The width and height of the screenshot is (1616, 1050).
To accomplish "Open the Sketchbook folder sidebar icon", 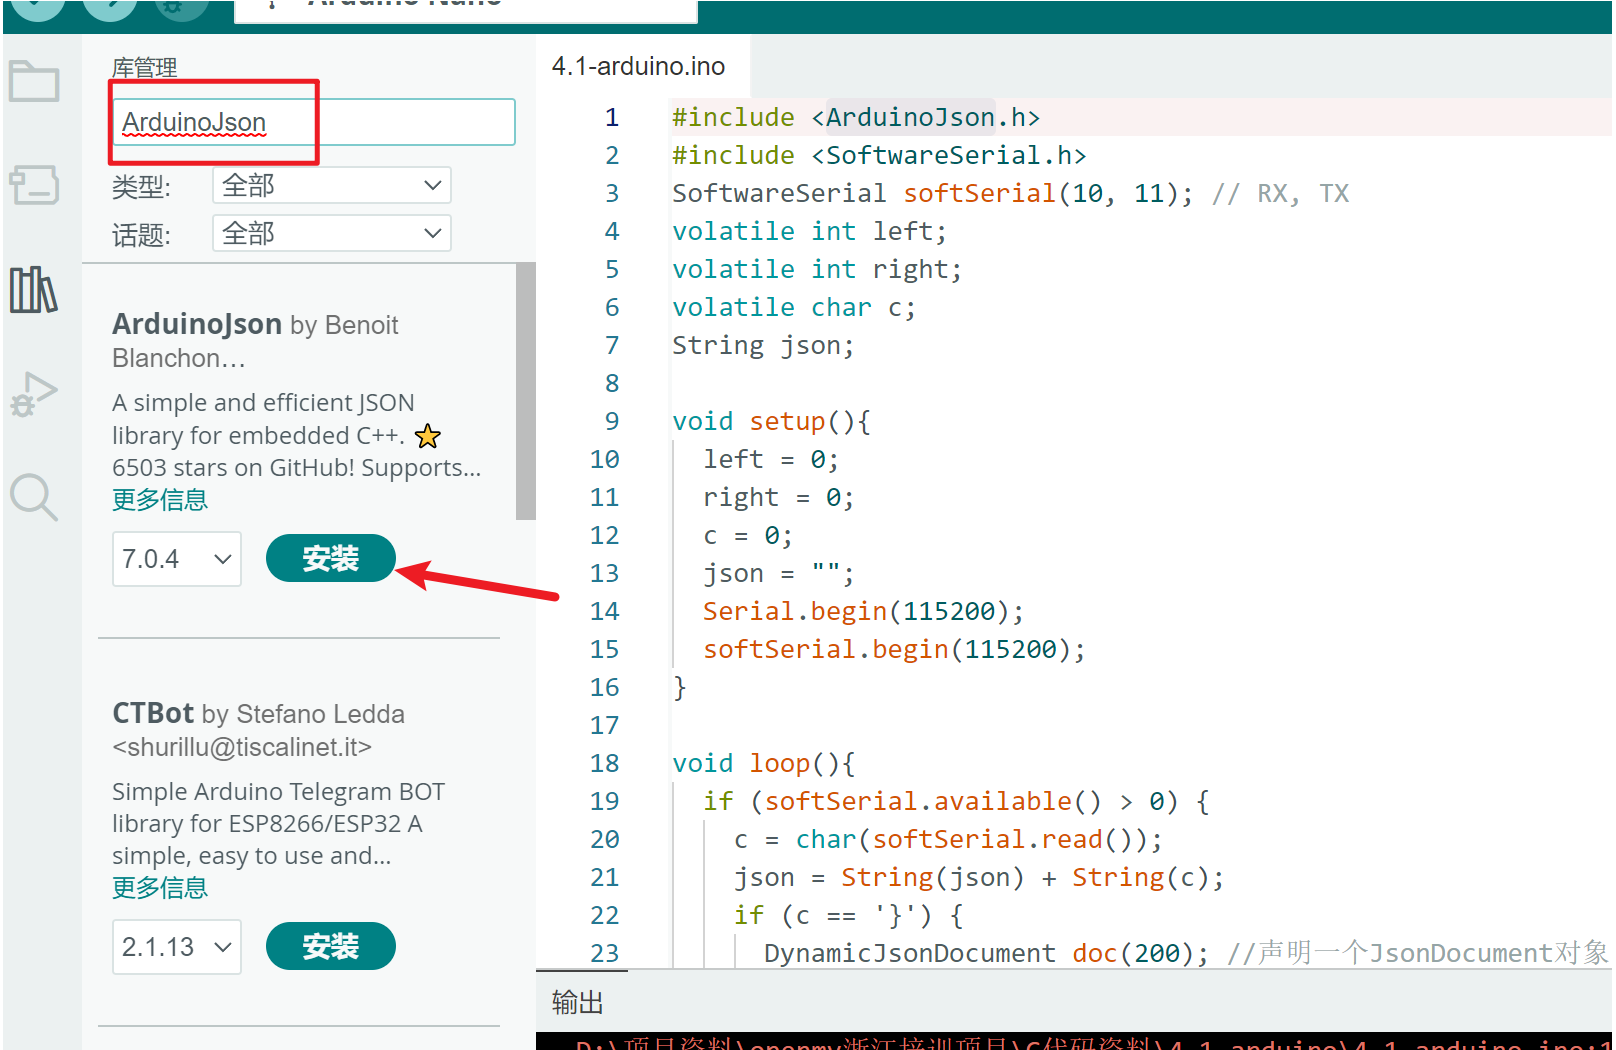I will [34, 81].
